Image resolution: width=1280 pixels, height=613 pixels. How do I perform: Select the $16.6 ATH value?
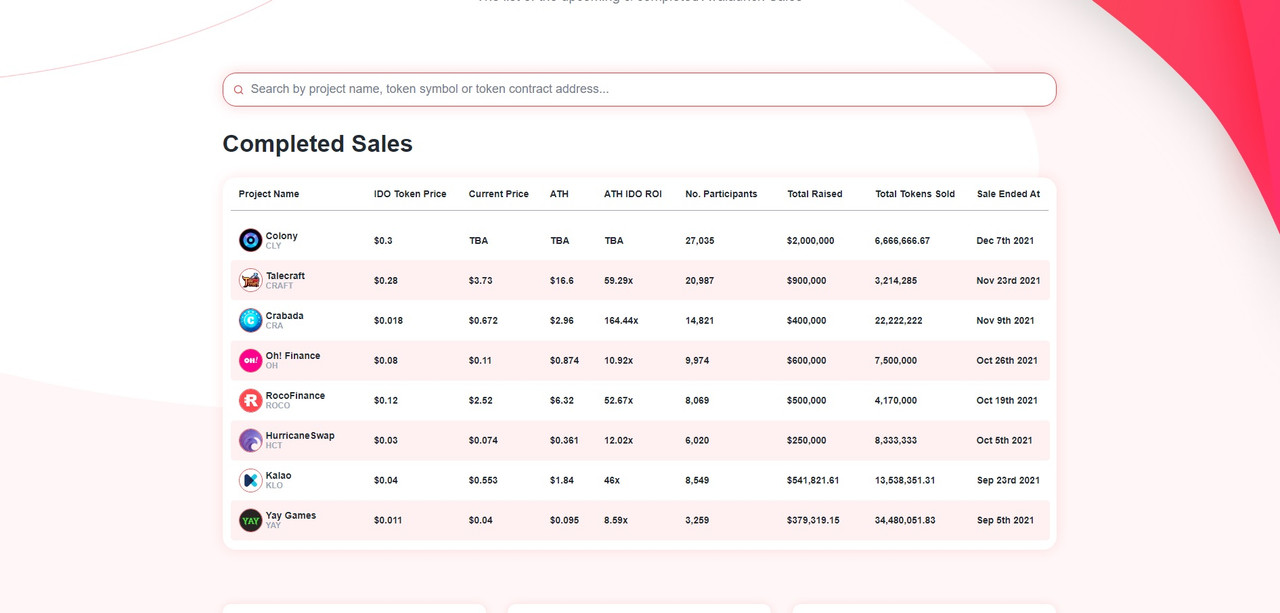pyautogui.click(x=562, y=281)
